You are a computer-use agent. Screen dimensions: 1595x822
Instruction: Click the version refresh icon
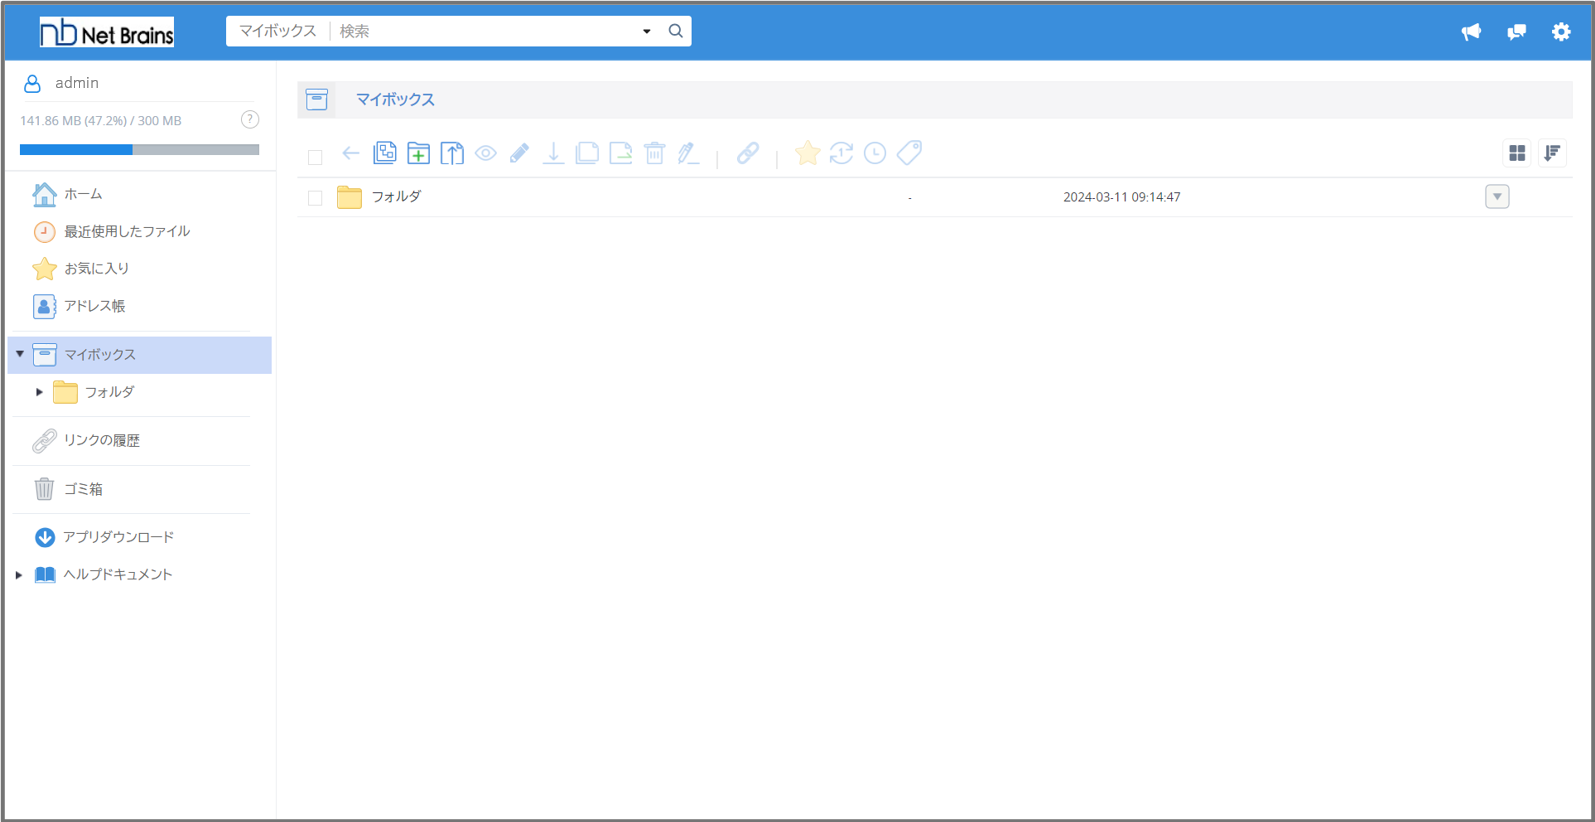click(841, 153)
